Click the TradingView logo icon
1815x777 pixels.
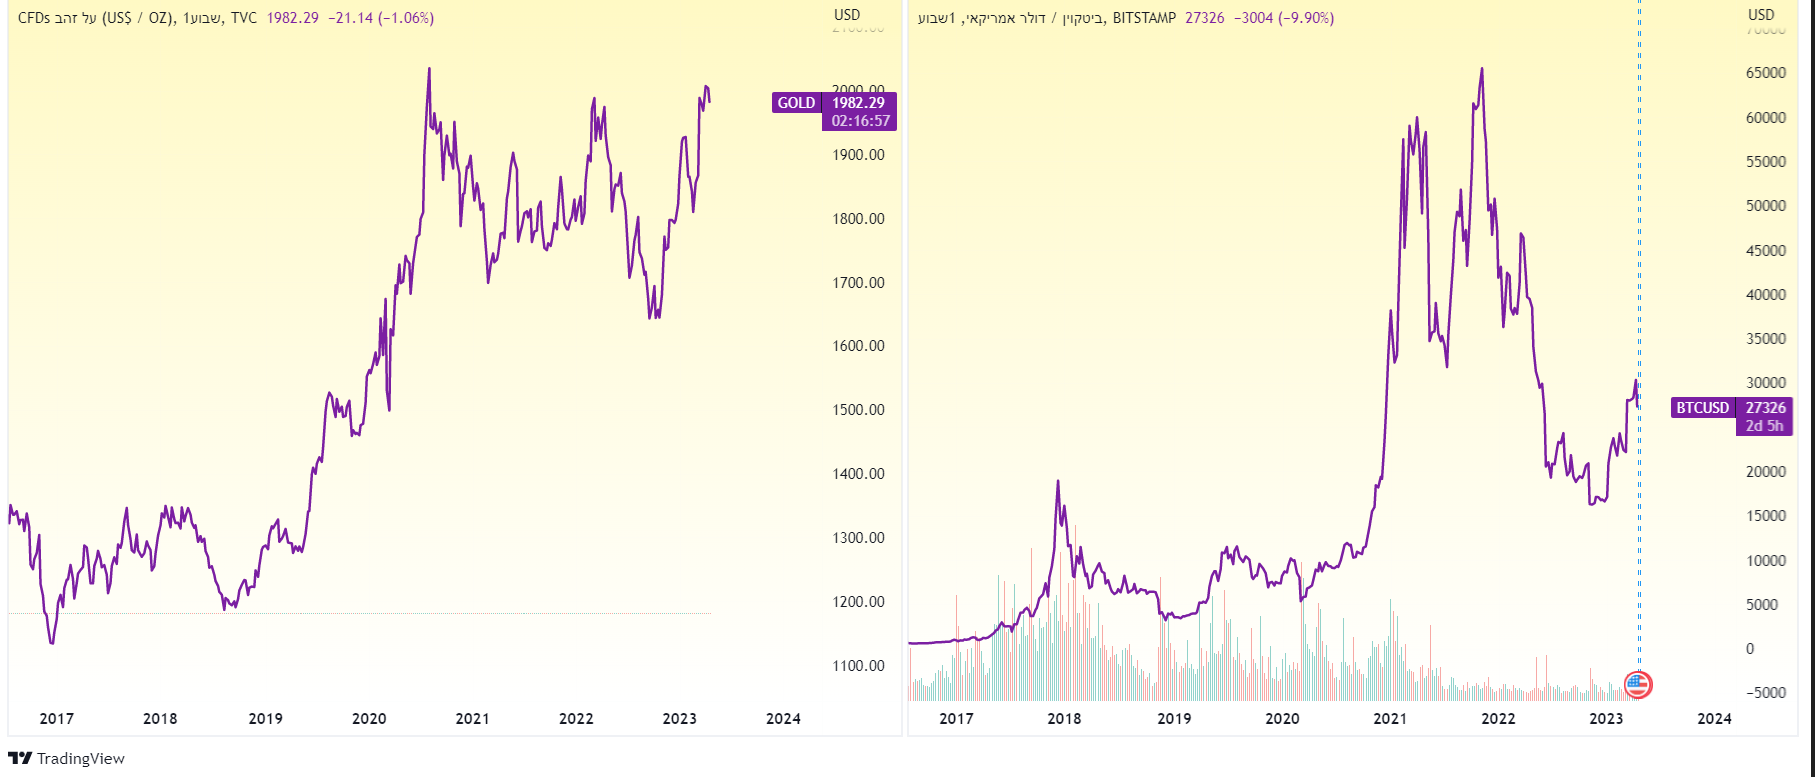tap(20, 758)
